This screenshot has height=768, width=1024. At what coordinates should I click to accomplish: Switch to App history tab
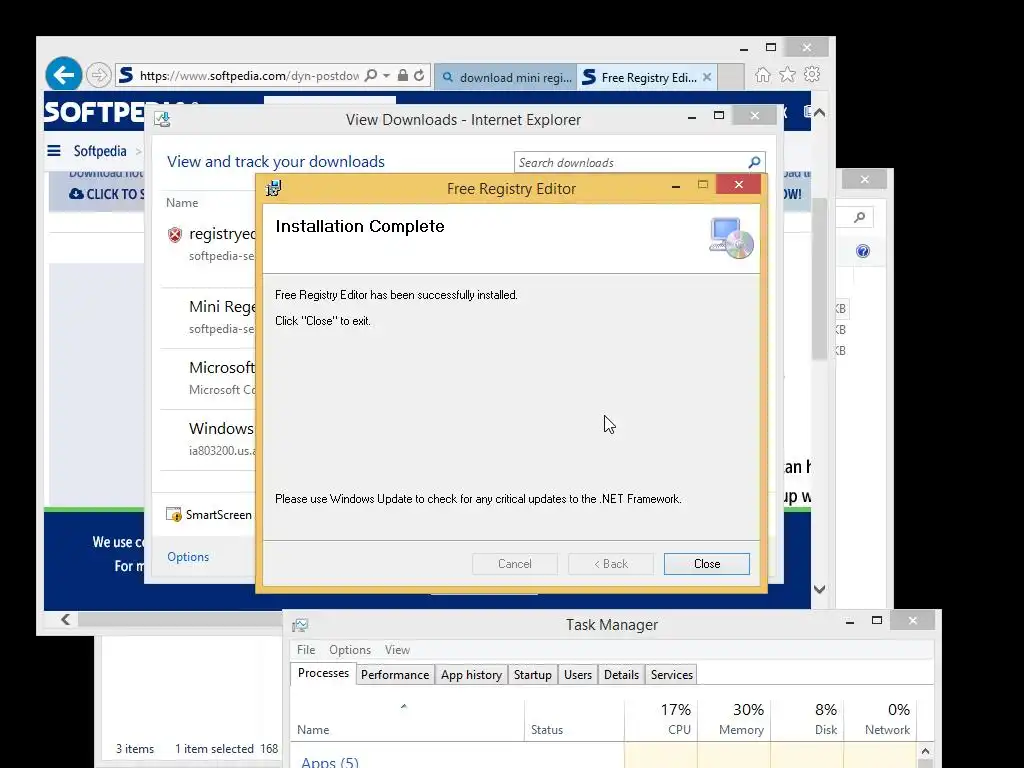point(472,675)
